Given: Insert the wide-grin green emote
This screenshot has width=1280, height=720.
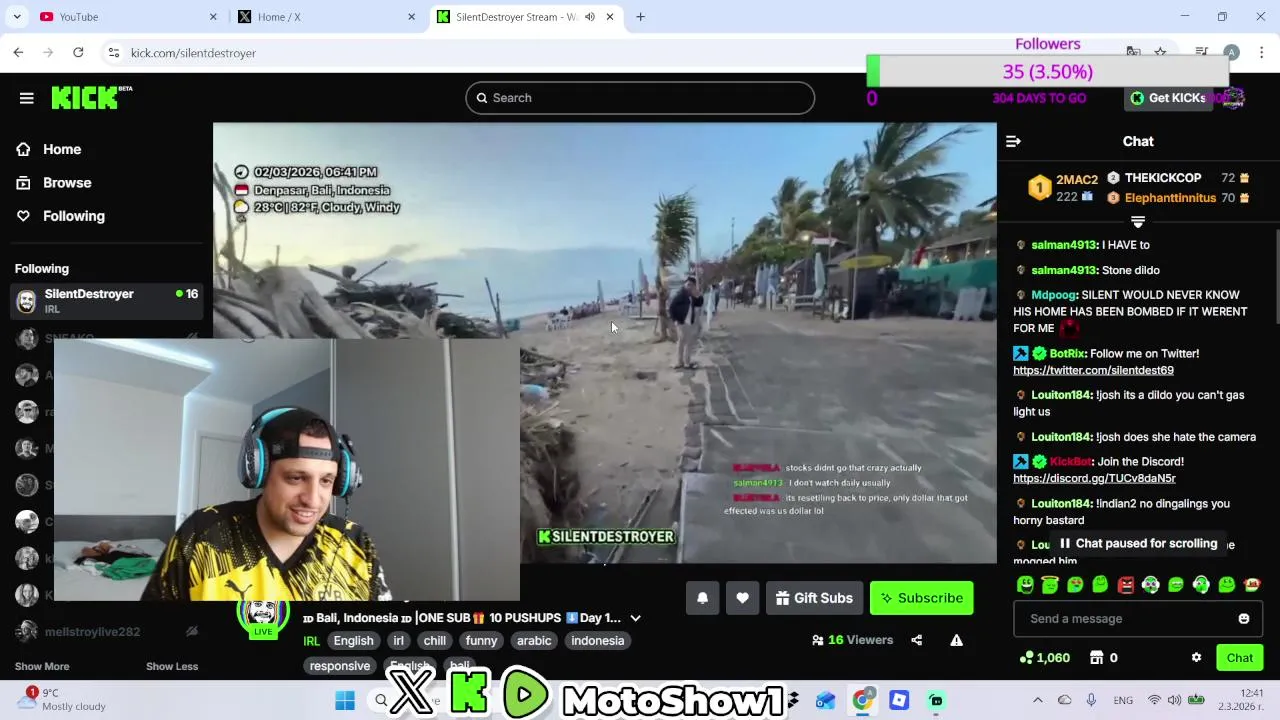Looking at the screenshot, I should [x=1176, y=585].
